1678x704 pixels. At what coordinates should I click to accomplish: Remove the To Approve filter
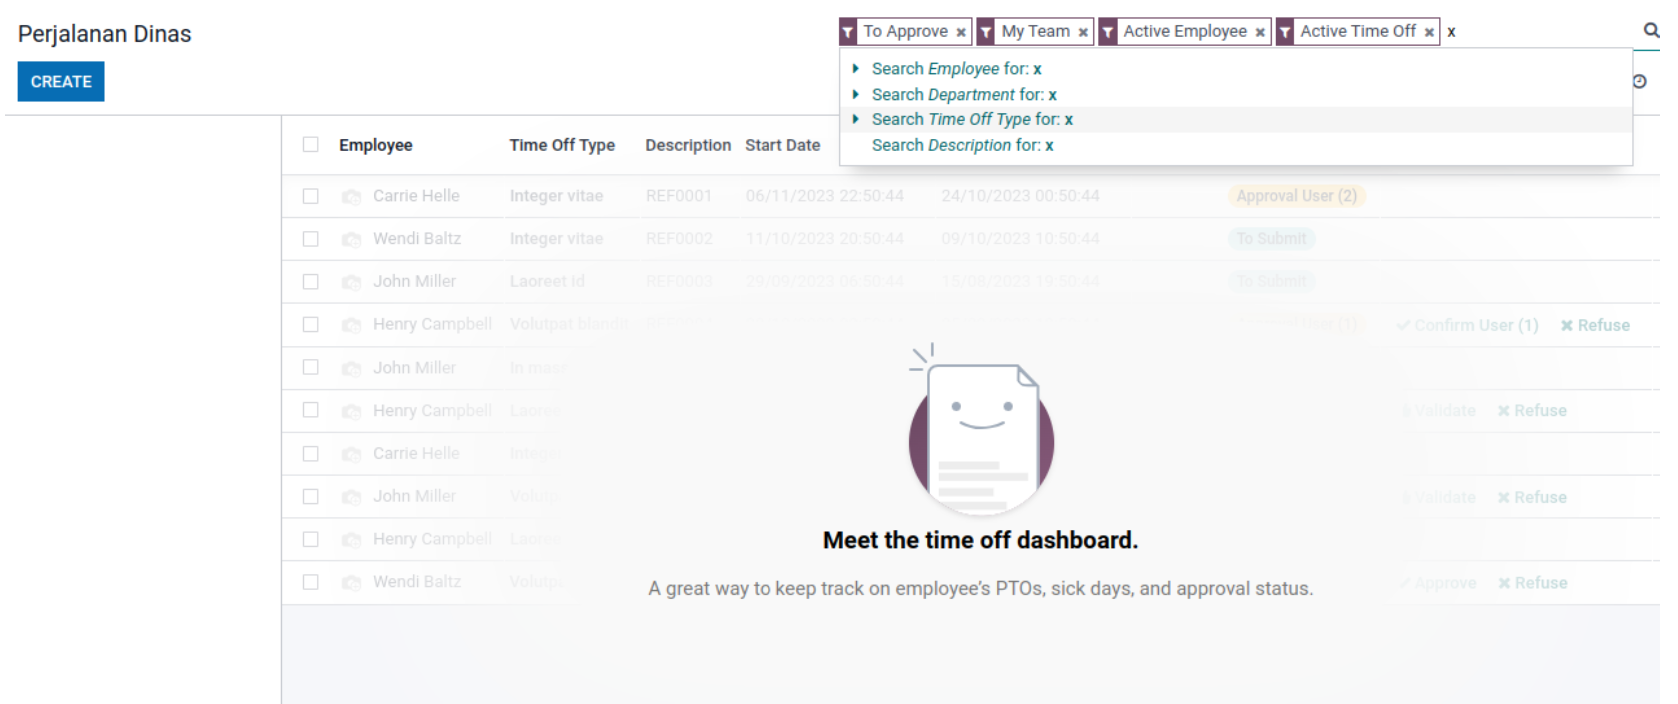click(x=961, y=32)
